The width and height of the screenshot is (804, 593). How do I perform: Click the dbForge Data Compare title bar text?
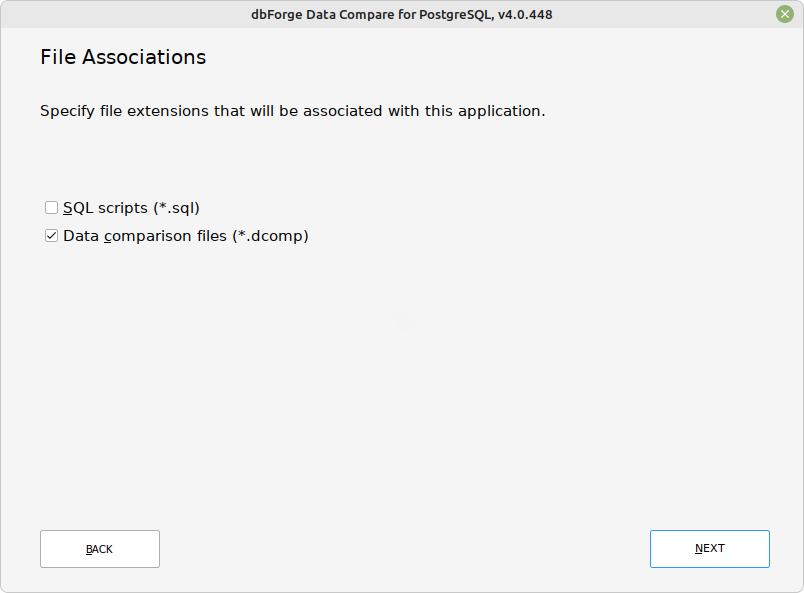click(401, 14)
